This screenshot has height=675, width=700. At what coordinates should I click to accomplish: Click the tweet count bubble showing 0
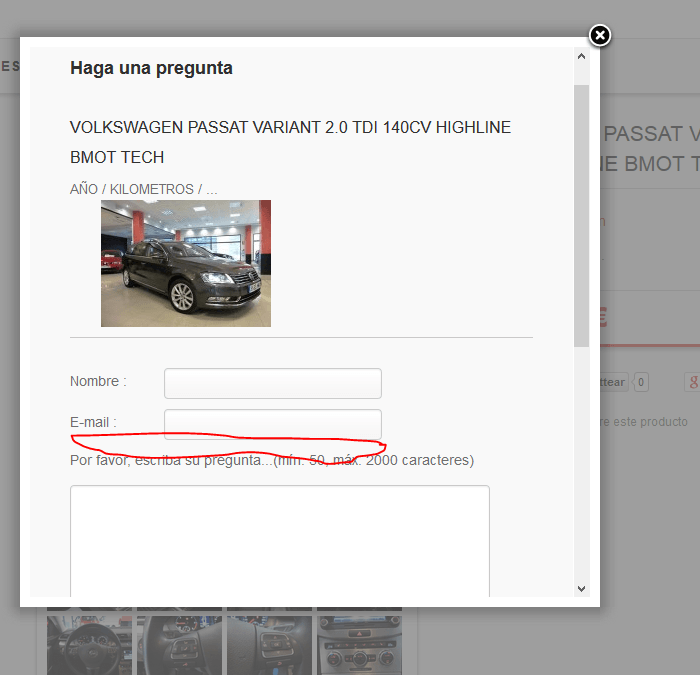pos(641,382)
